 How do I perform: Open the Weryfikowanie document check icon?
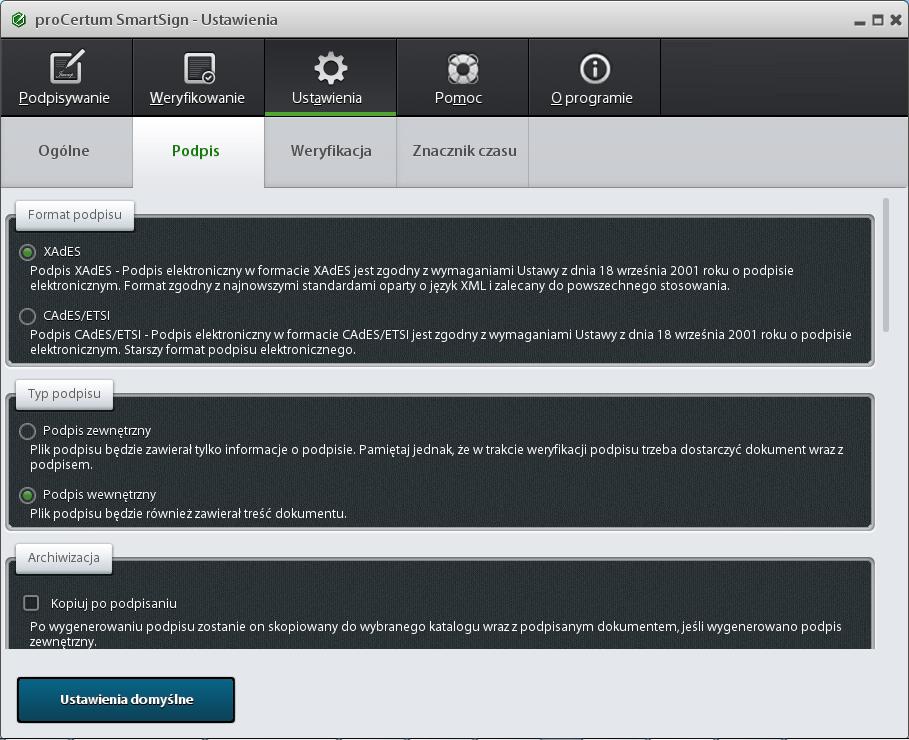(x=198, y=68)
